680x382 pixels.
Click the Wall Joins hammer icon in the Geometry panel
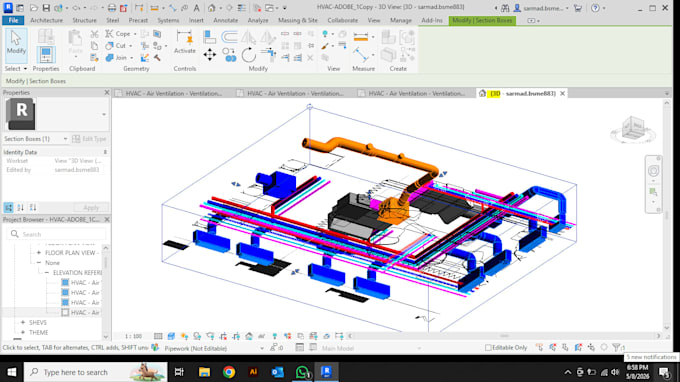point(157,57)
